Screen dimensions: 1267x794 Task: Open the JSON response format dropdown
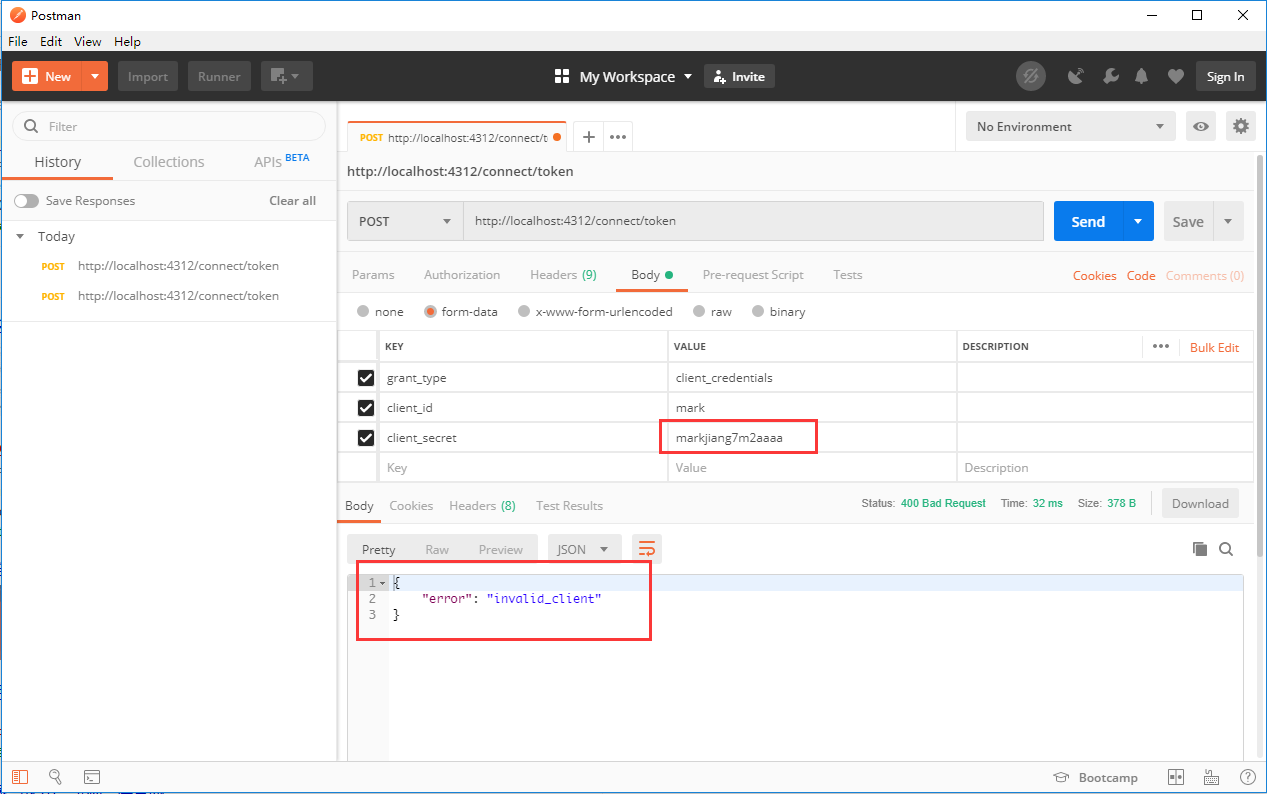(584, 549)
